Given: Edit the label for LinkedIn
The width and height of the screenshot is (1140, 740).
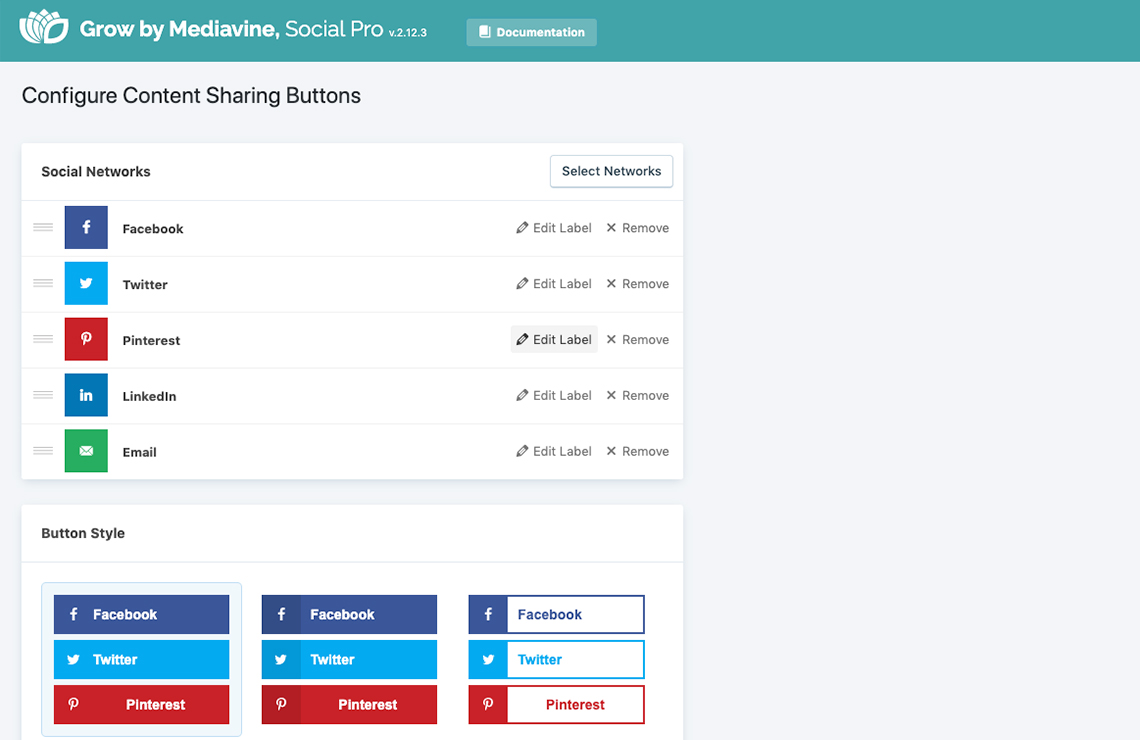Looking at the screenshot, I should pyautogui.click(x=554, y=395).
